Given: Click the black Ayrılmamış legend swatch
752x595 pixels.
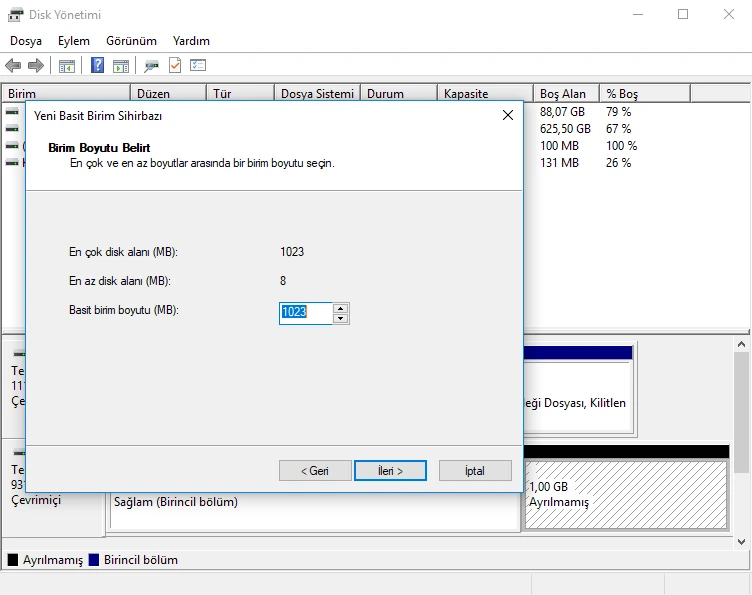Looking at the screenshot, I should click(13, 560).
